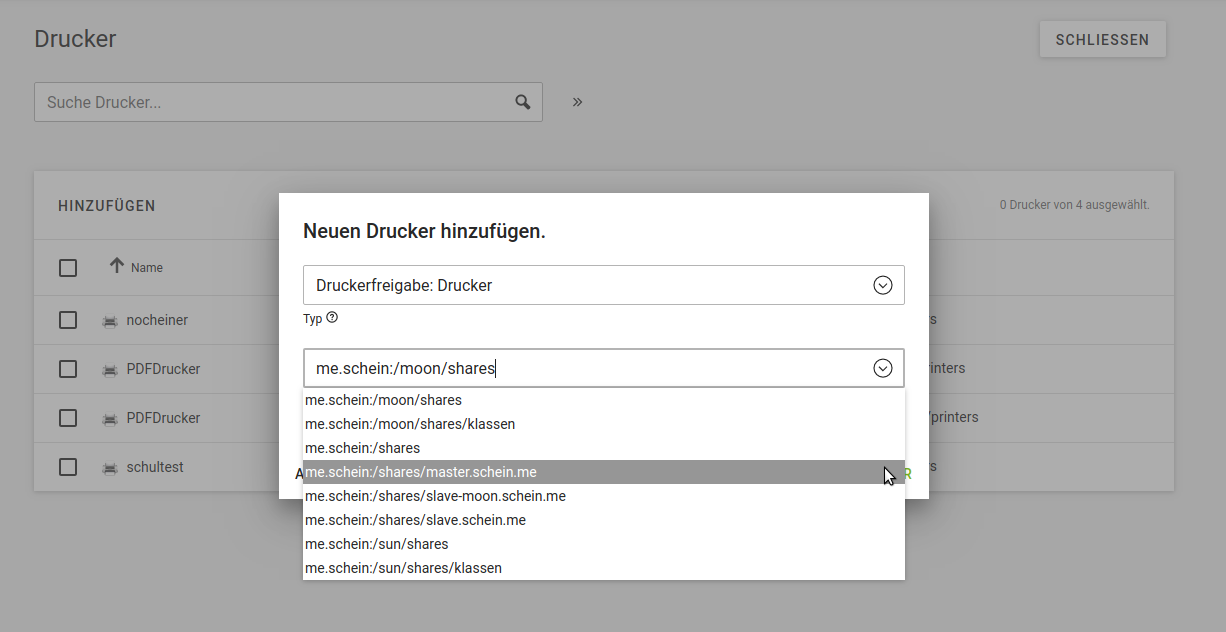Image resolution: width=1226 pixels, height=632 pixels.
Task: Click the sort arrow beside Name column
Action: [x=117, y=266]
